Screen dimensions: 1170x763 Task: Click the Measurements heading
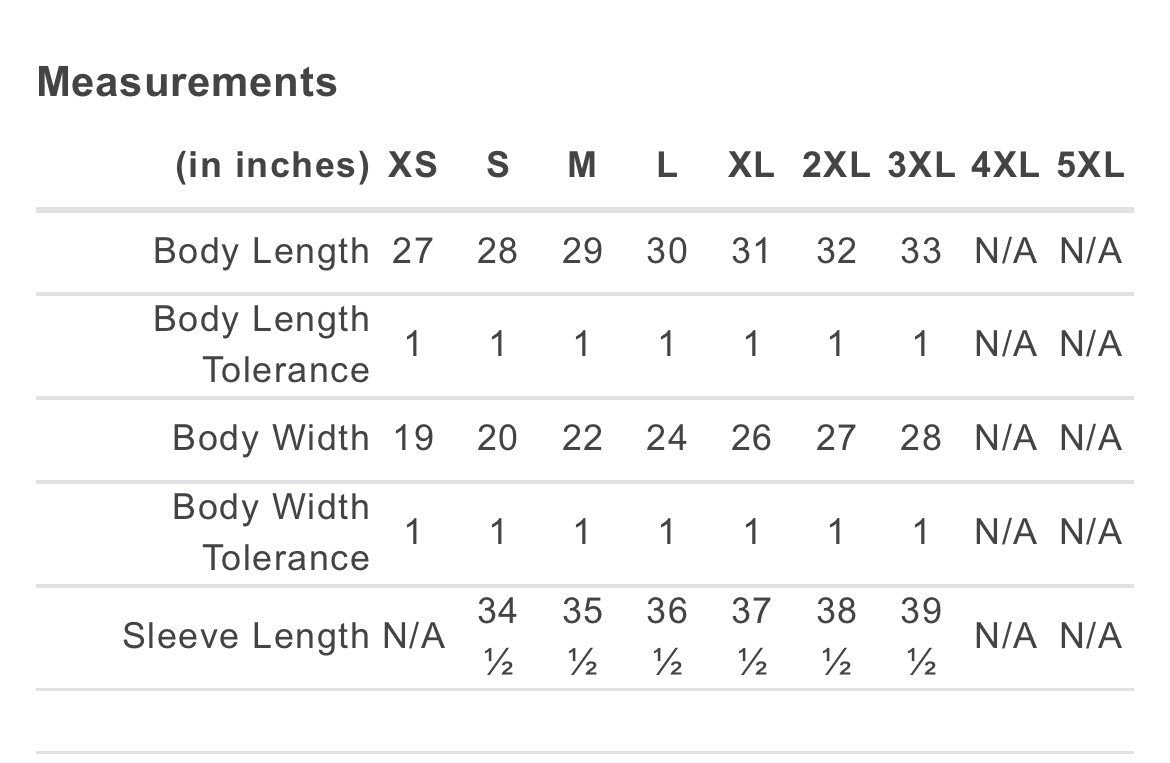coord(187,82)
